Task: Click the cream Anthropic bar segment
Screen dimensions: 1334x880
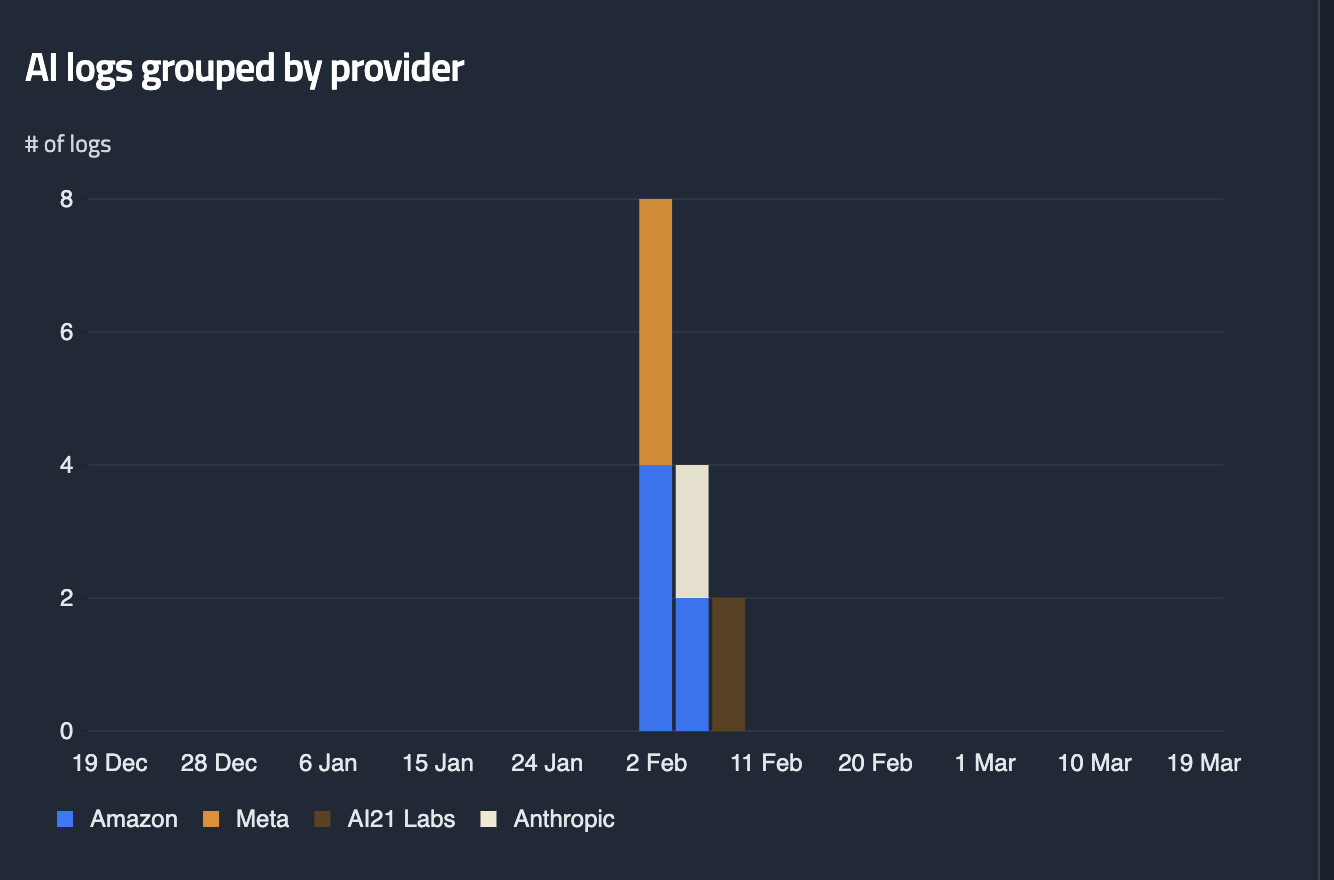Action: click(x=692, y=531)
